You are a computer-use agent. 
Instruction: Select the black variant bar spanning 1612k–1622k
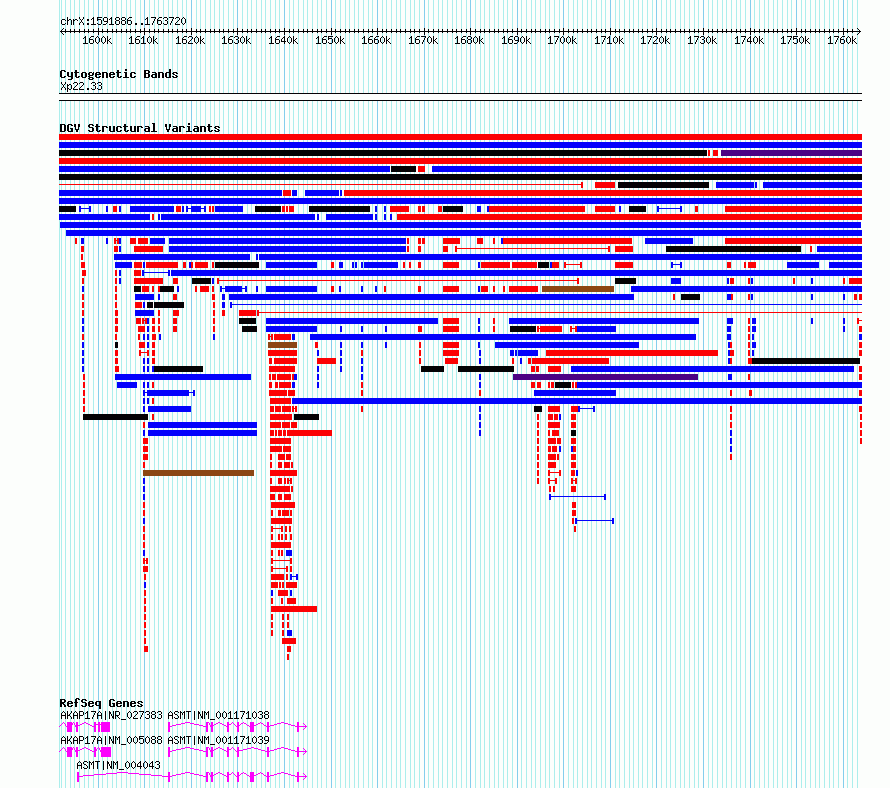click(178, 369)
